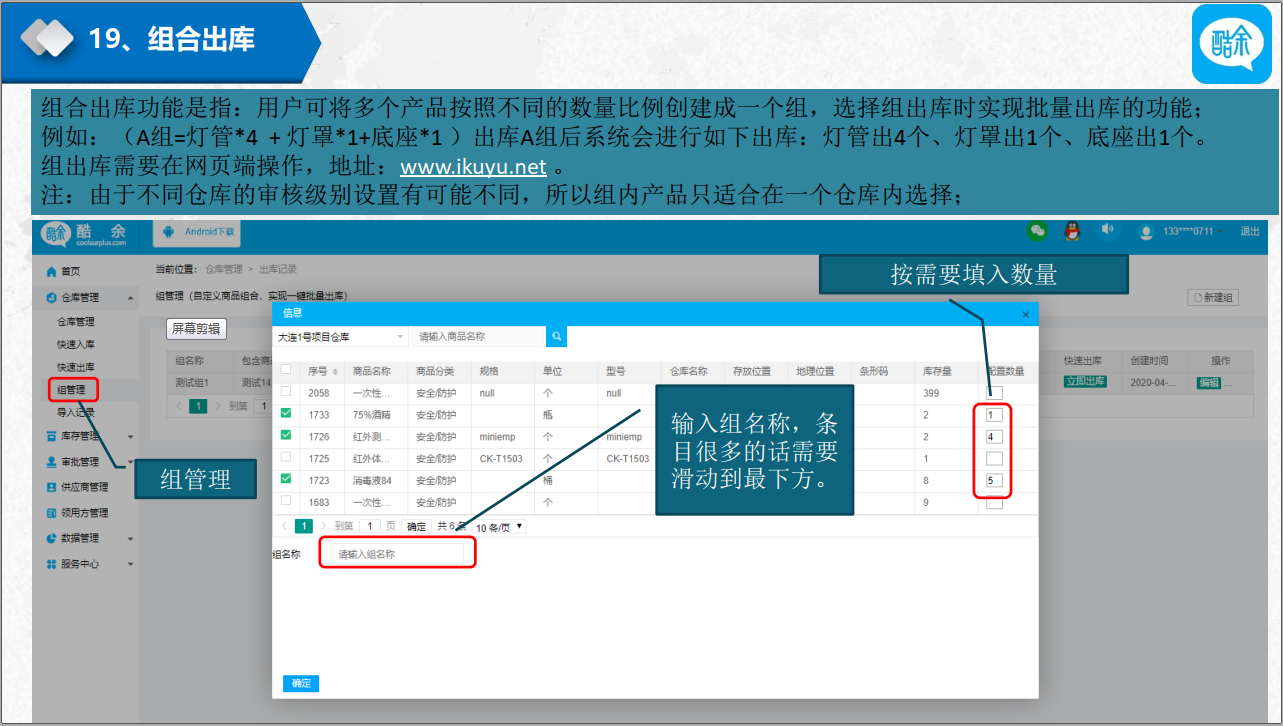Click the 配置数量 field for row 1723

994,480
